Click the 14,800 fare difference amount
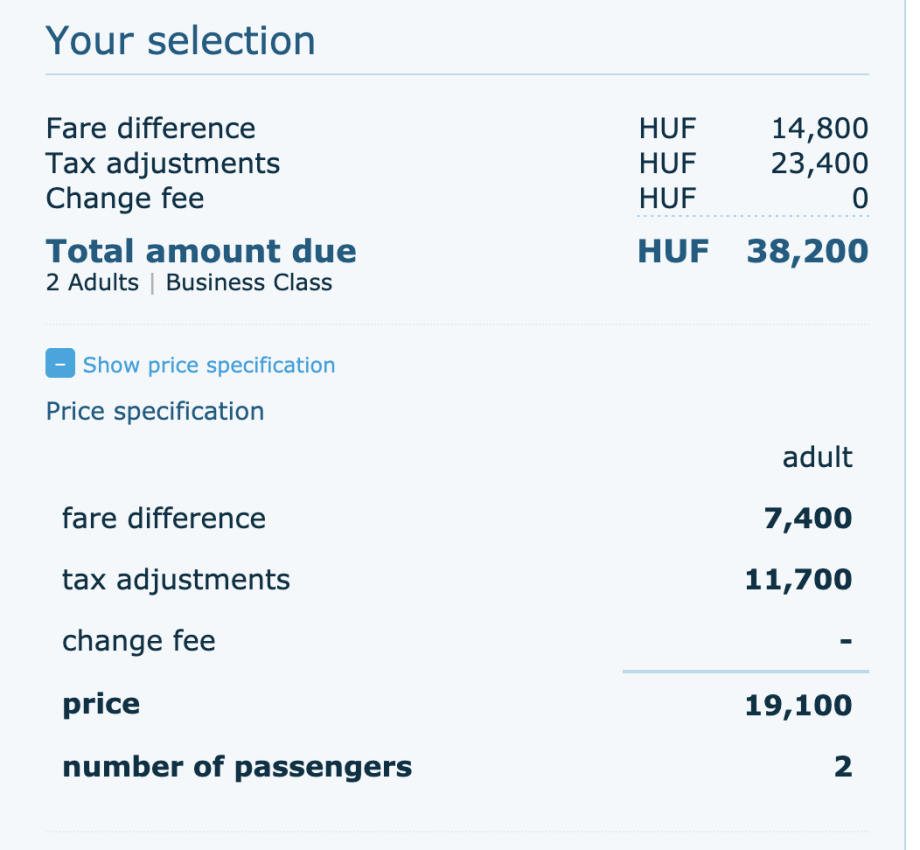Viewport: 920px width, 850px height. click(819, 128)
